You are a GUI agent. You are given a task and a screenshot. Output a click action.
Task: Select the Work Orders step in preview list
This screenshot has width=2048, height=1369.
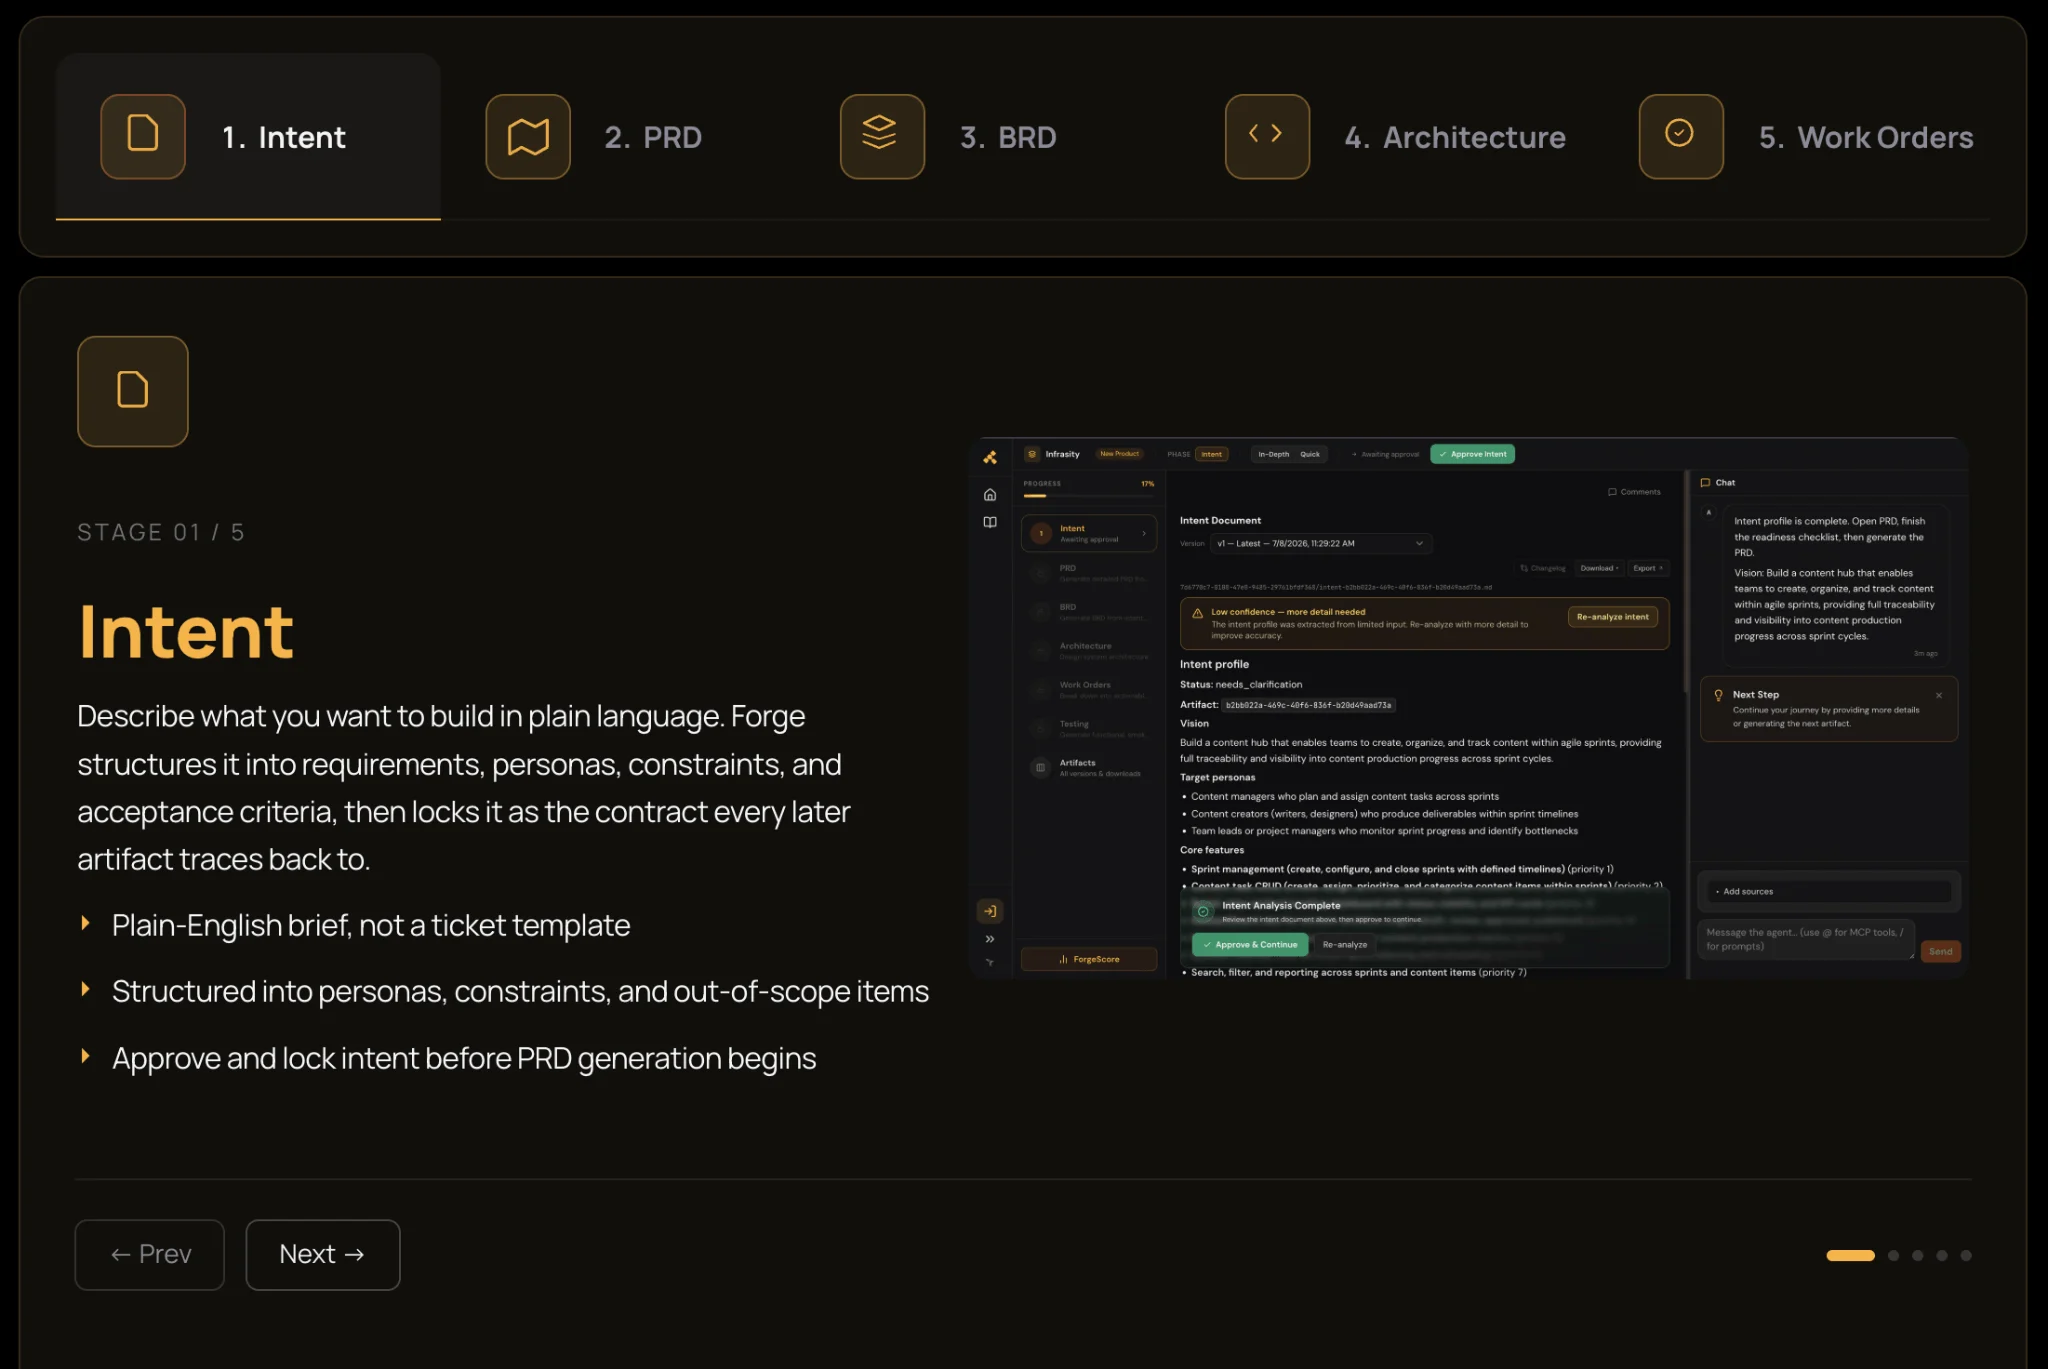(x=1090, y=689)
